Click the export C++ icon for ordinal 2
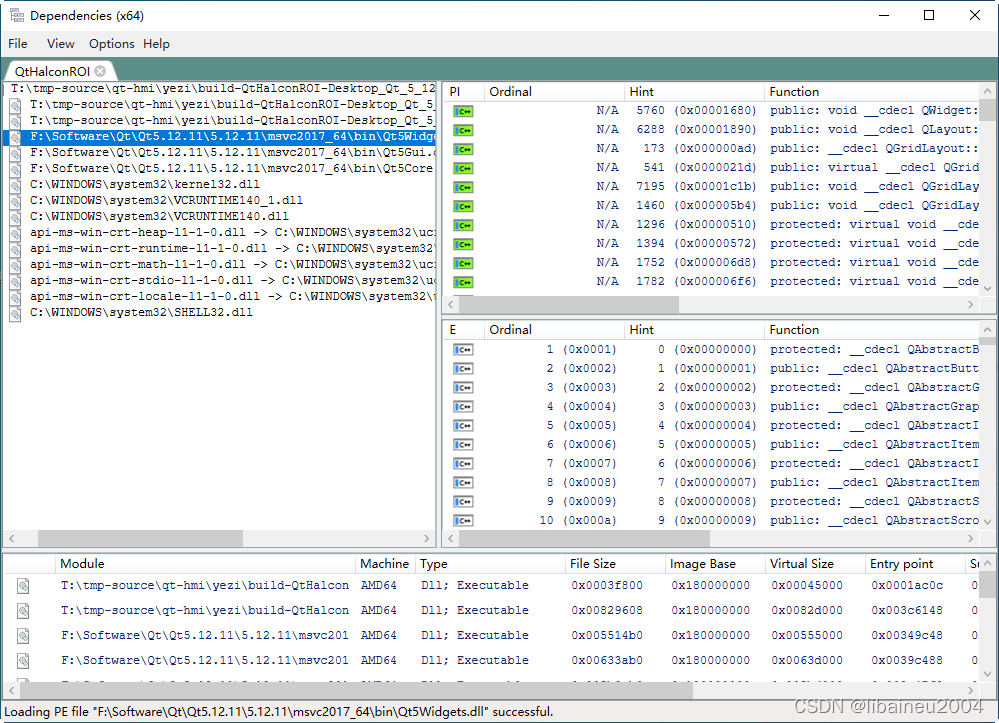The image size is (999, 723). (x=463, y=369)
